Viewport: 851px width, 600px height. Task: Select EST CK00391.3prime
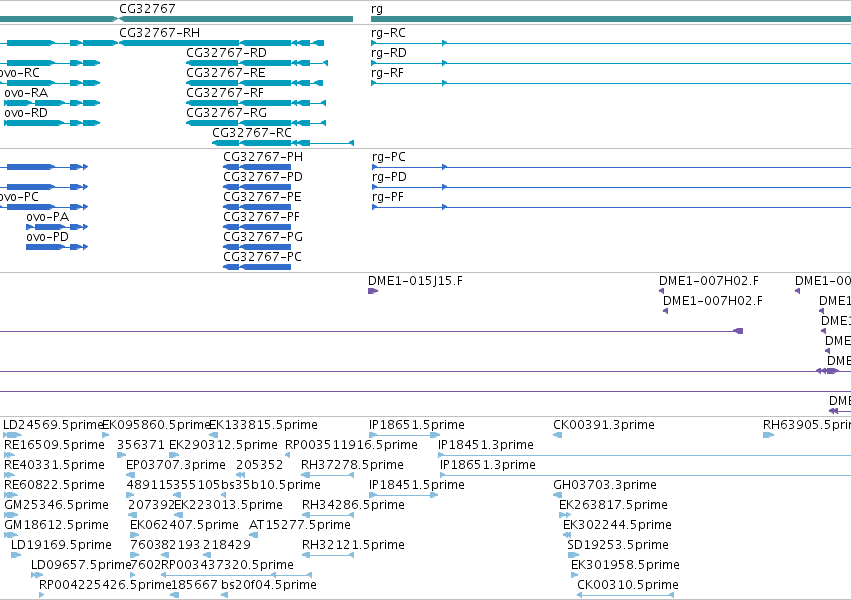[557, 435]
